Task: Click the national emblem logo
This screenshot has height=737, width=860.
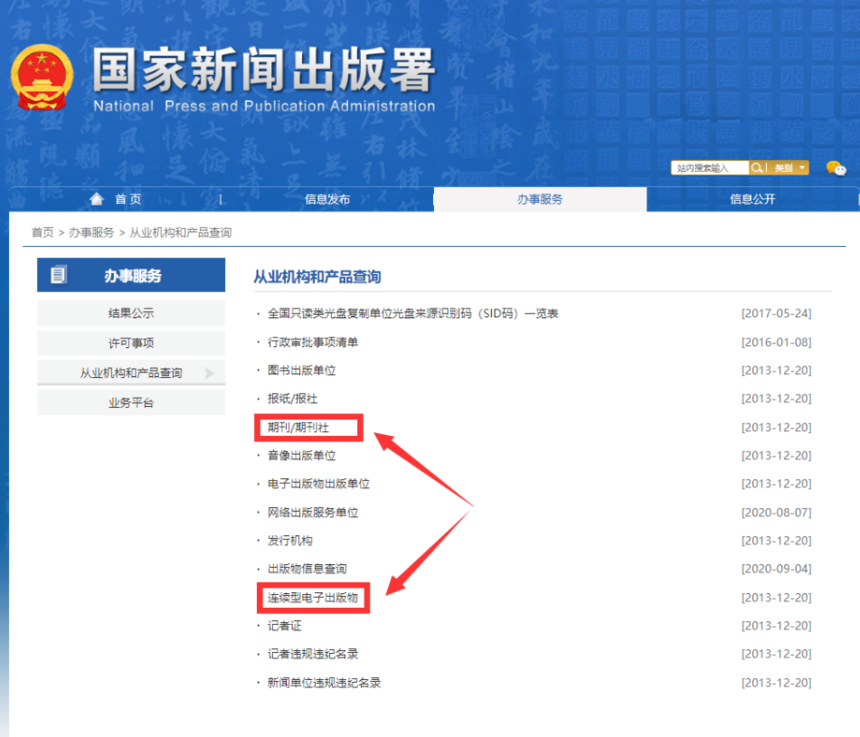Action: pyautogui.click(x=42, y=77)
